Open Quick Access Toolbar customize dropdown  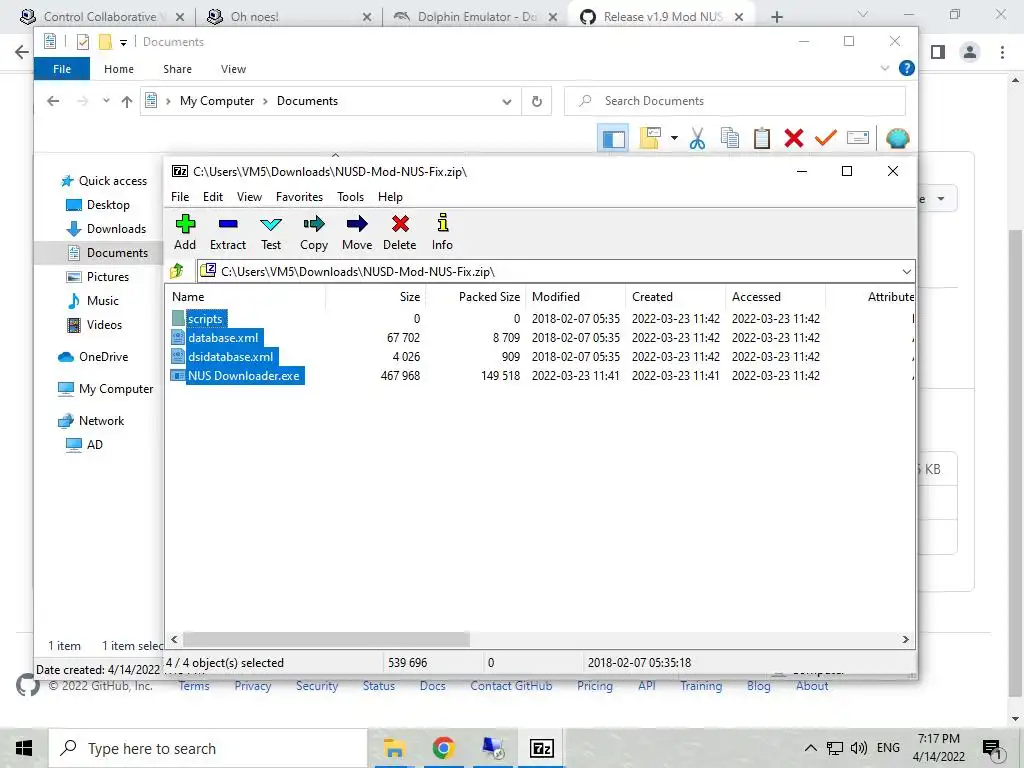(x=123, y=42)
